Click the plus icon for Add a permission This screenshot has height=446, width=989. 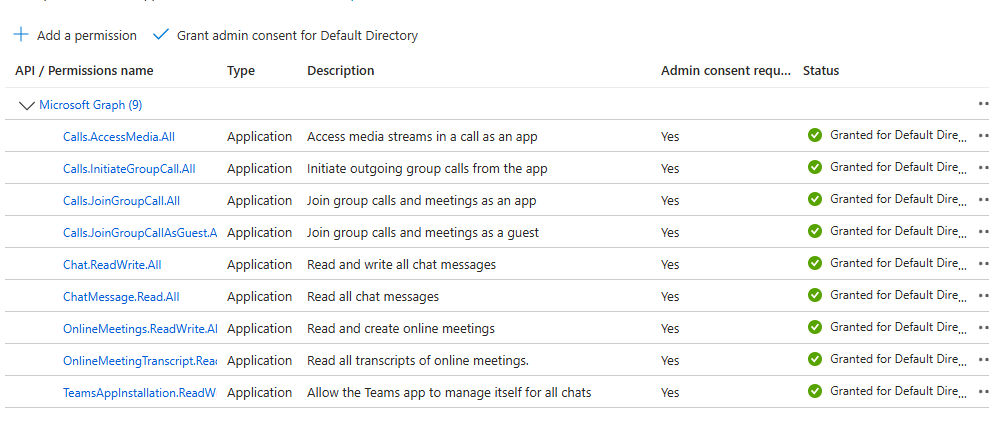[x=21, y=35]
